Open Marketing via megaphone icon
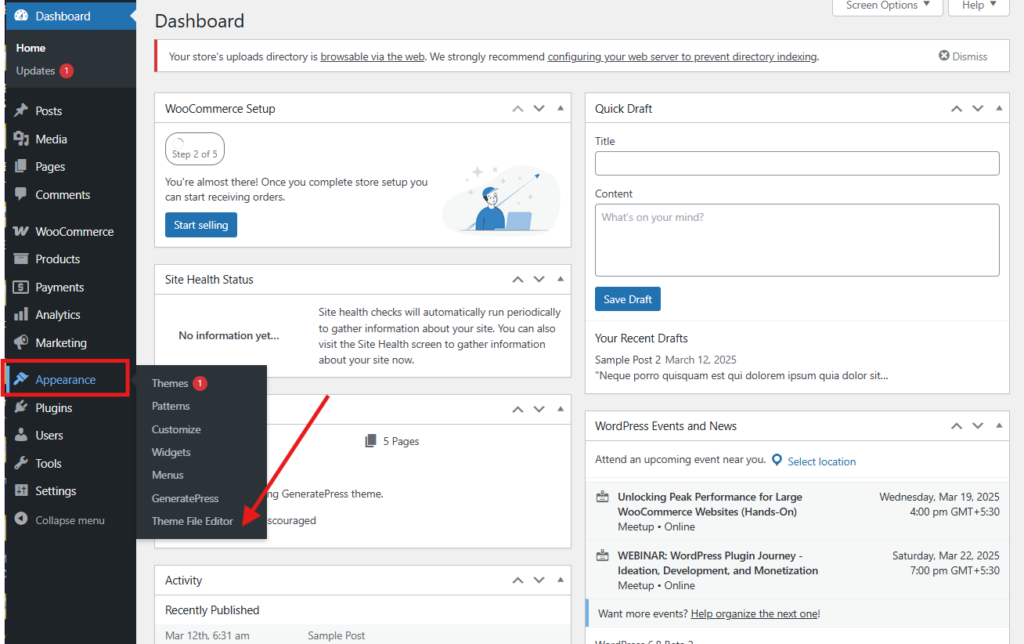The height and width of the screenshot is (644, 1024). pyautogui.click(x=21, y=342)
